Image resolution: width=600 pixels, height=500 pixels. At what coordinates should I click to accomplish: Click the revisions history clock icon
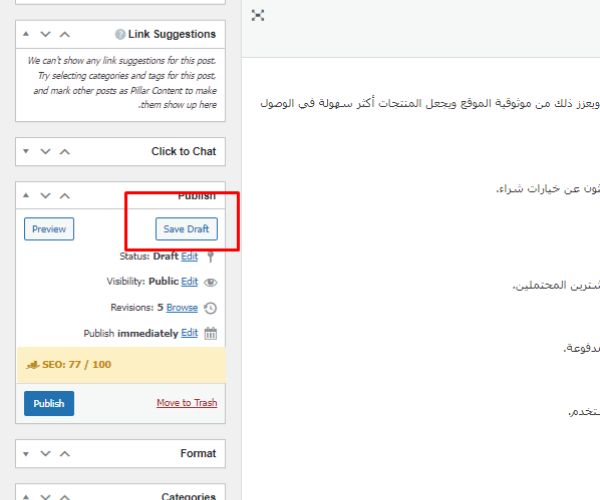click(210, 308)
